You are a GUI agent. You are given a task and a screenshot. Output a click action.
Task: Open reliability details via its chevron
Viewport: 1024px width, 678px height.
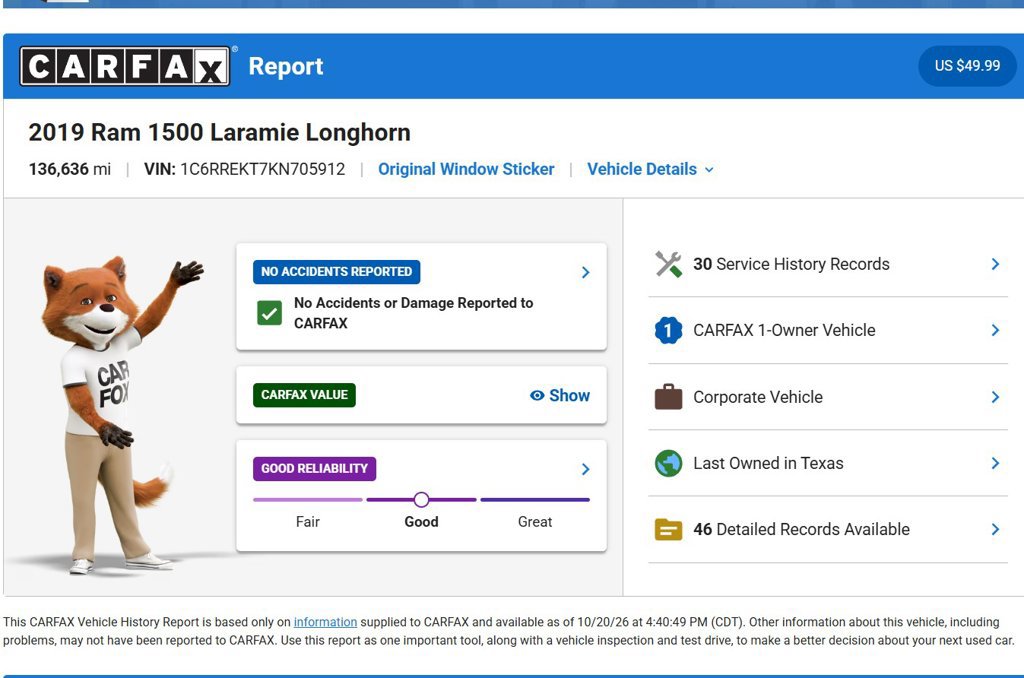(585, 469)
